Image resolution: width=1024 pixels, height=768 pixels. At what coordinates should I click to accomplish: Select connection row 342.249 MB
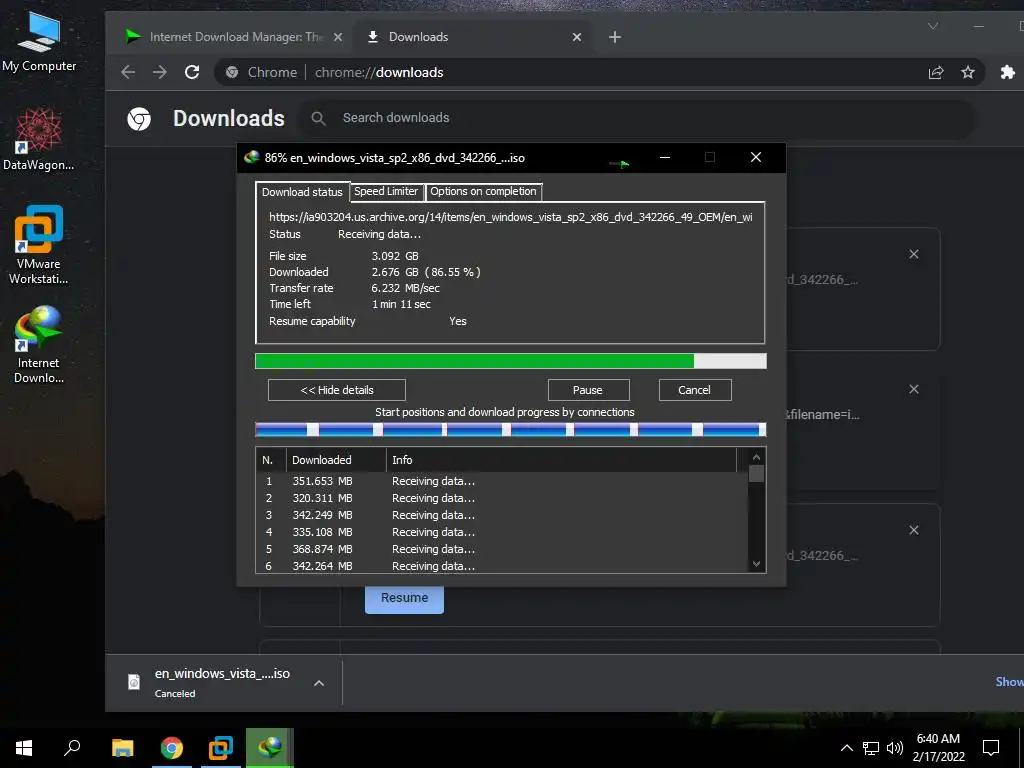coord(502,515)
